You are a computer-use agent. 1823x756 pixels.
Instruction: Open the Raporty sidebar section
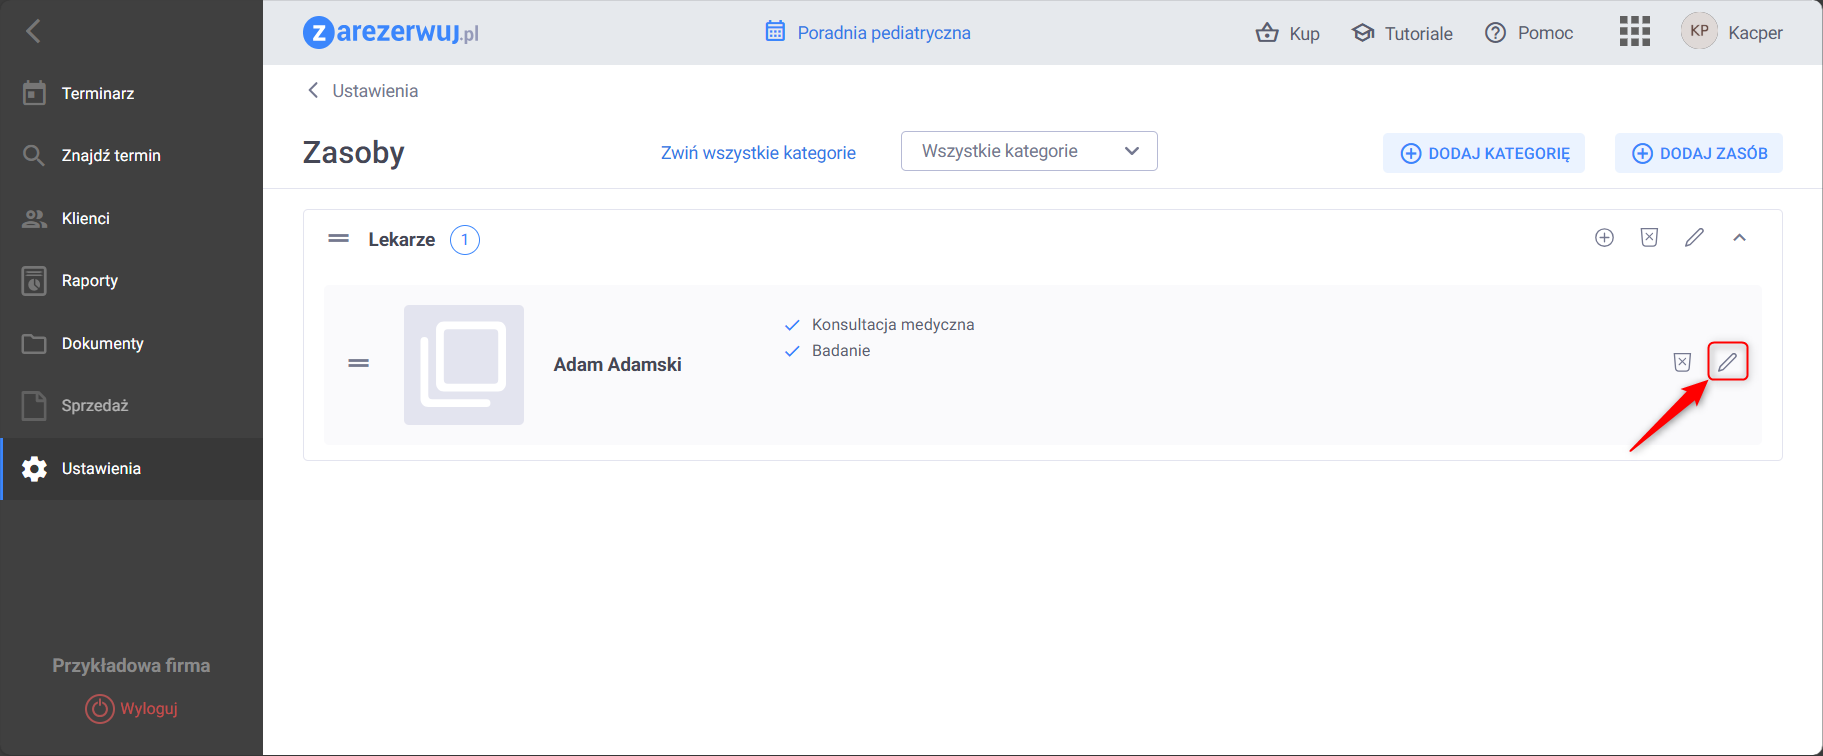tap(89, 281)
